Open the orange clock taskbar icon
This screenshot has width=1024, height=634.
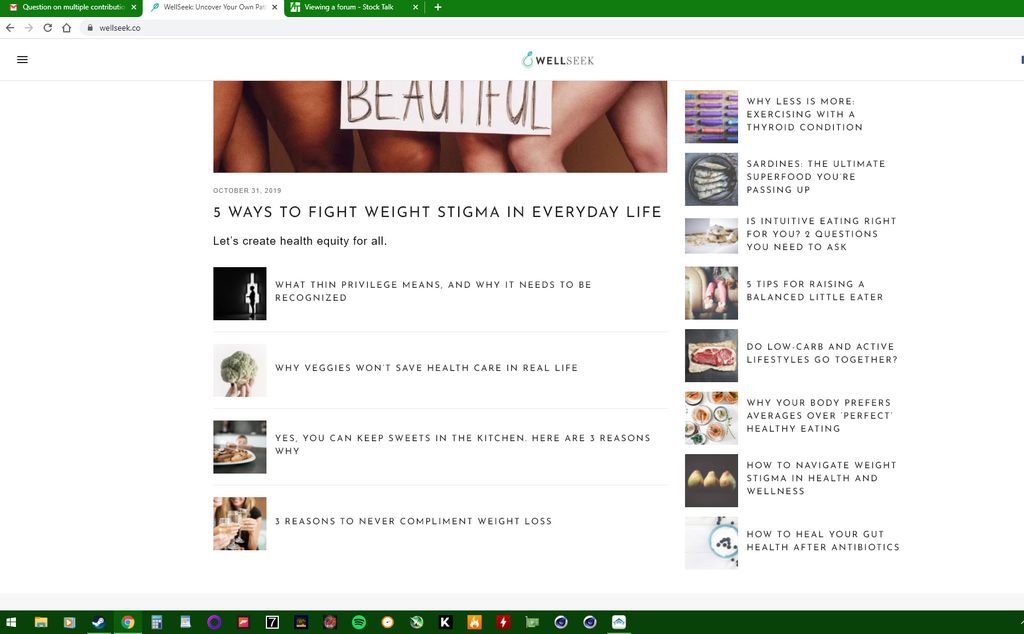[388, 622]
